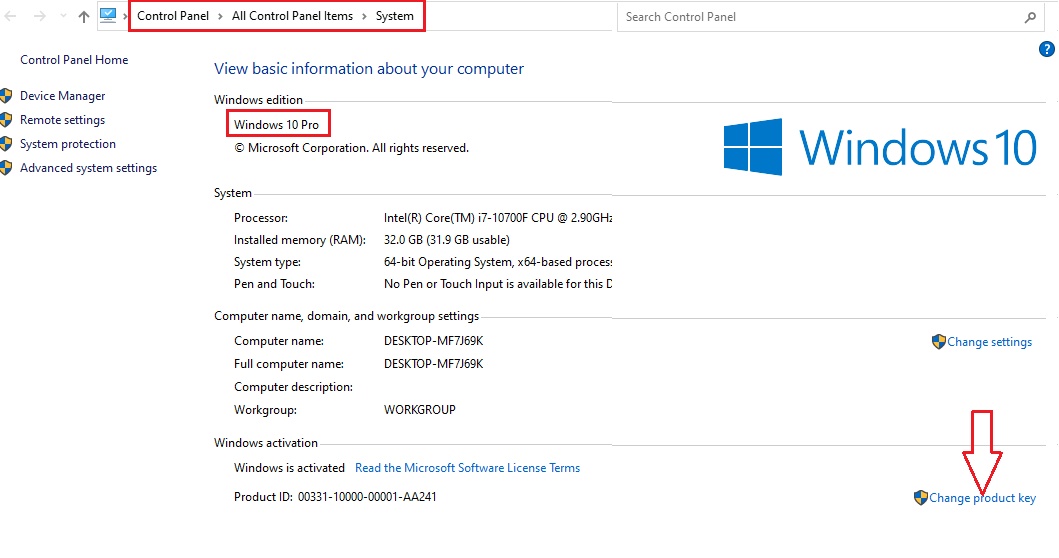Select DESKTOP-MF7J69K next to Computer name

pos(434,341)
